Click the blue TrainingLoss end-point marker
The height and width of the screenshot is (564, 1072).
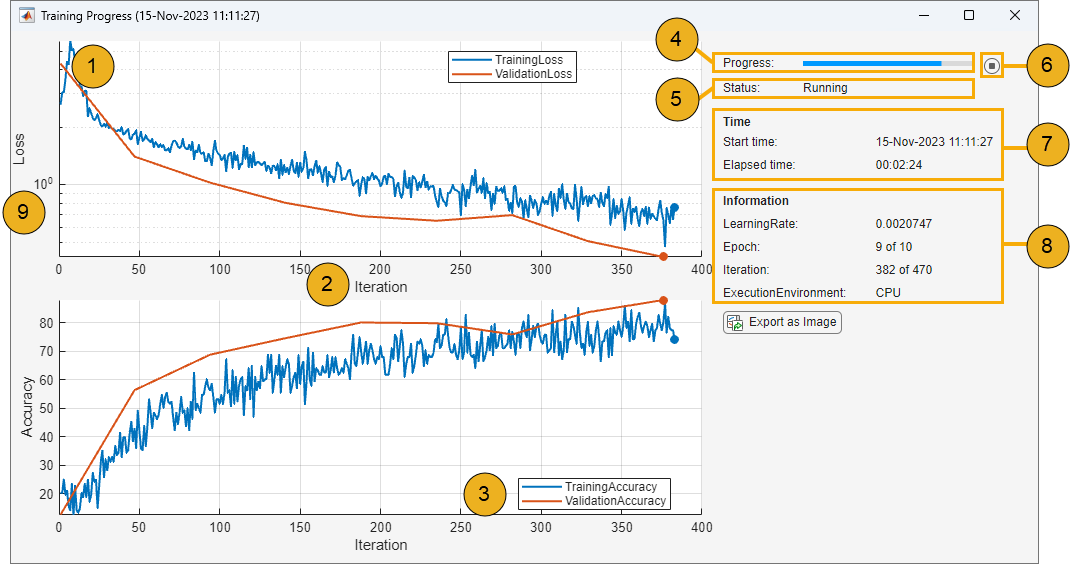pyautogui.click(x=674, y=208)
